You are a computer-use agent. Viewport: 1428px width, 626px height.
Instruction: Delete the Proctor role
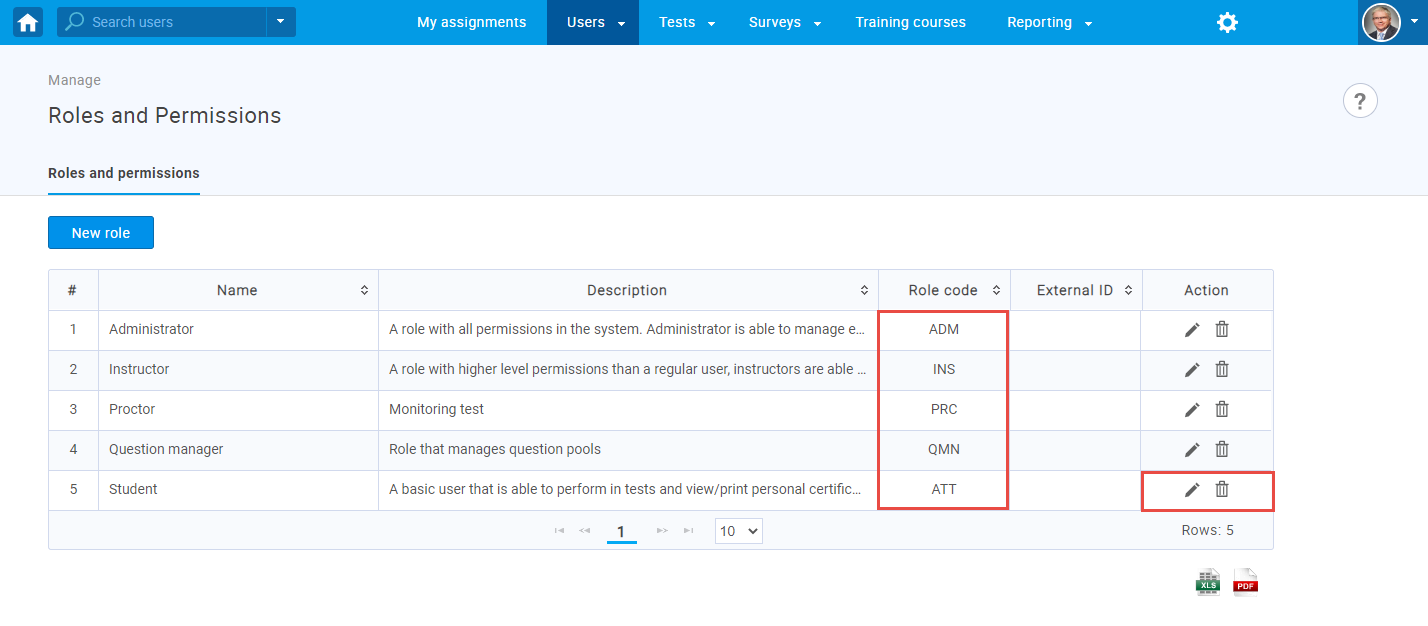click(x=1222, y=409)
